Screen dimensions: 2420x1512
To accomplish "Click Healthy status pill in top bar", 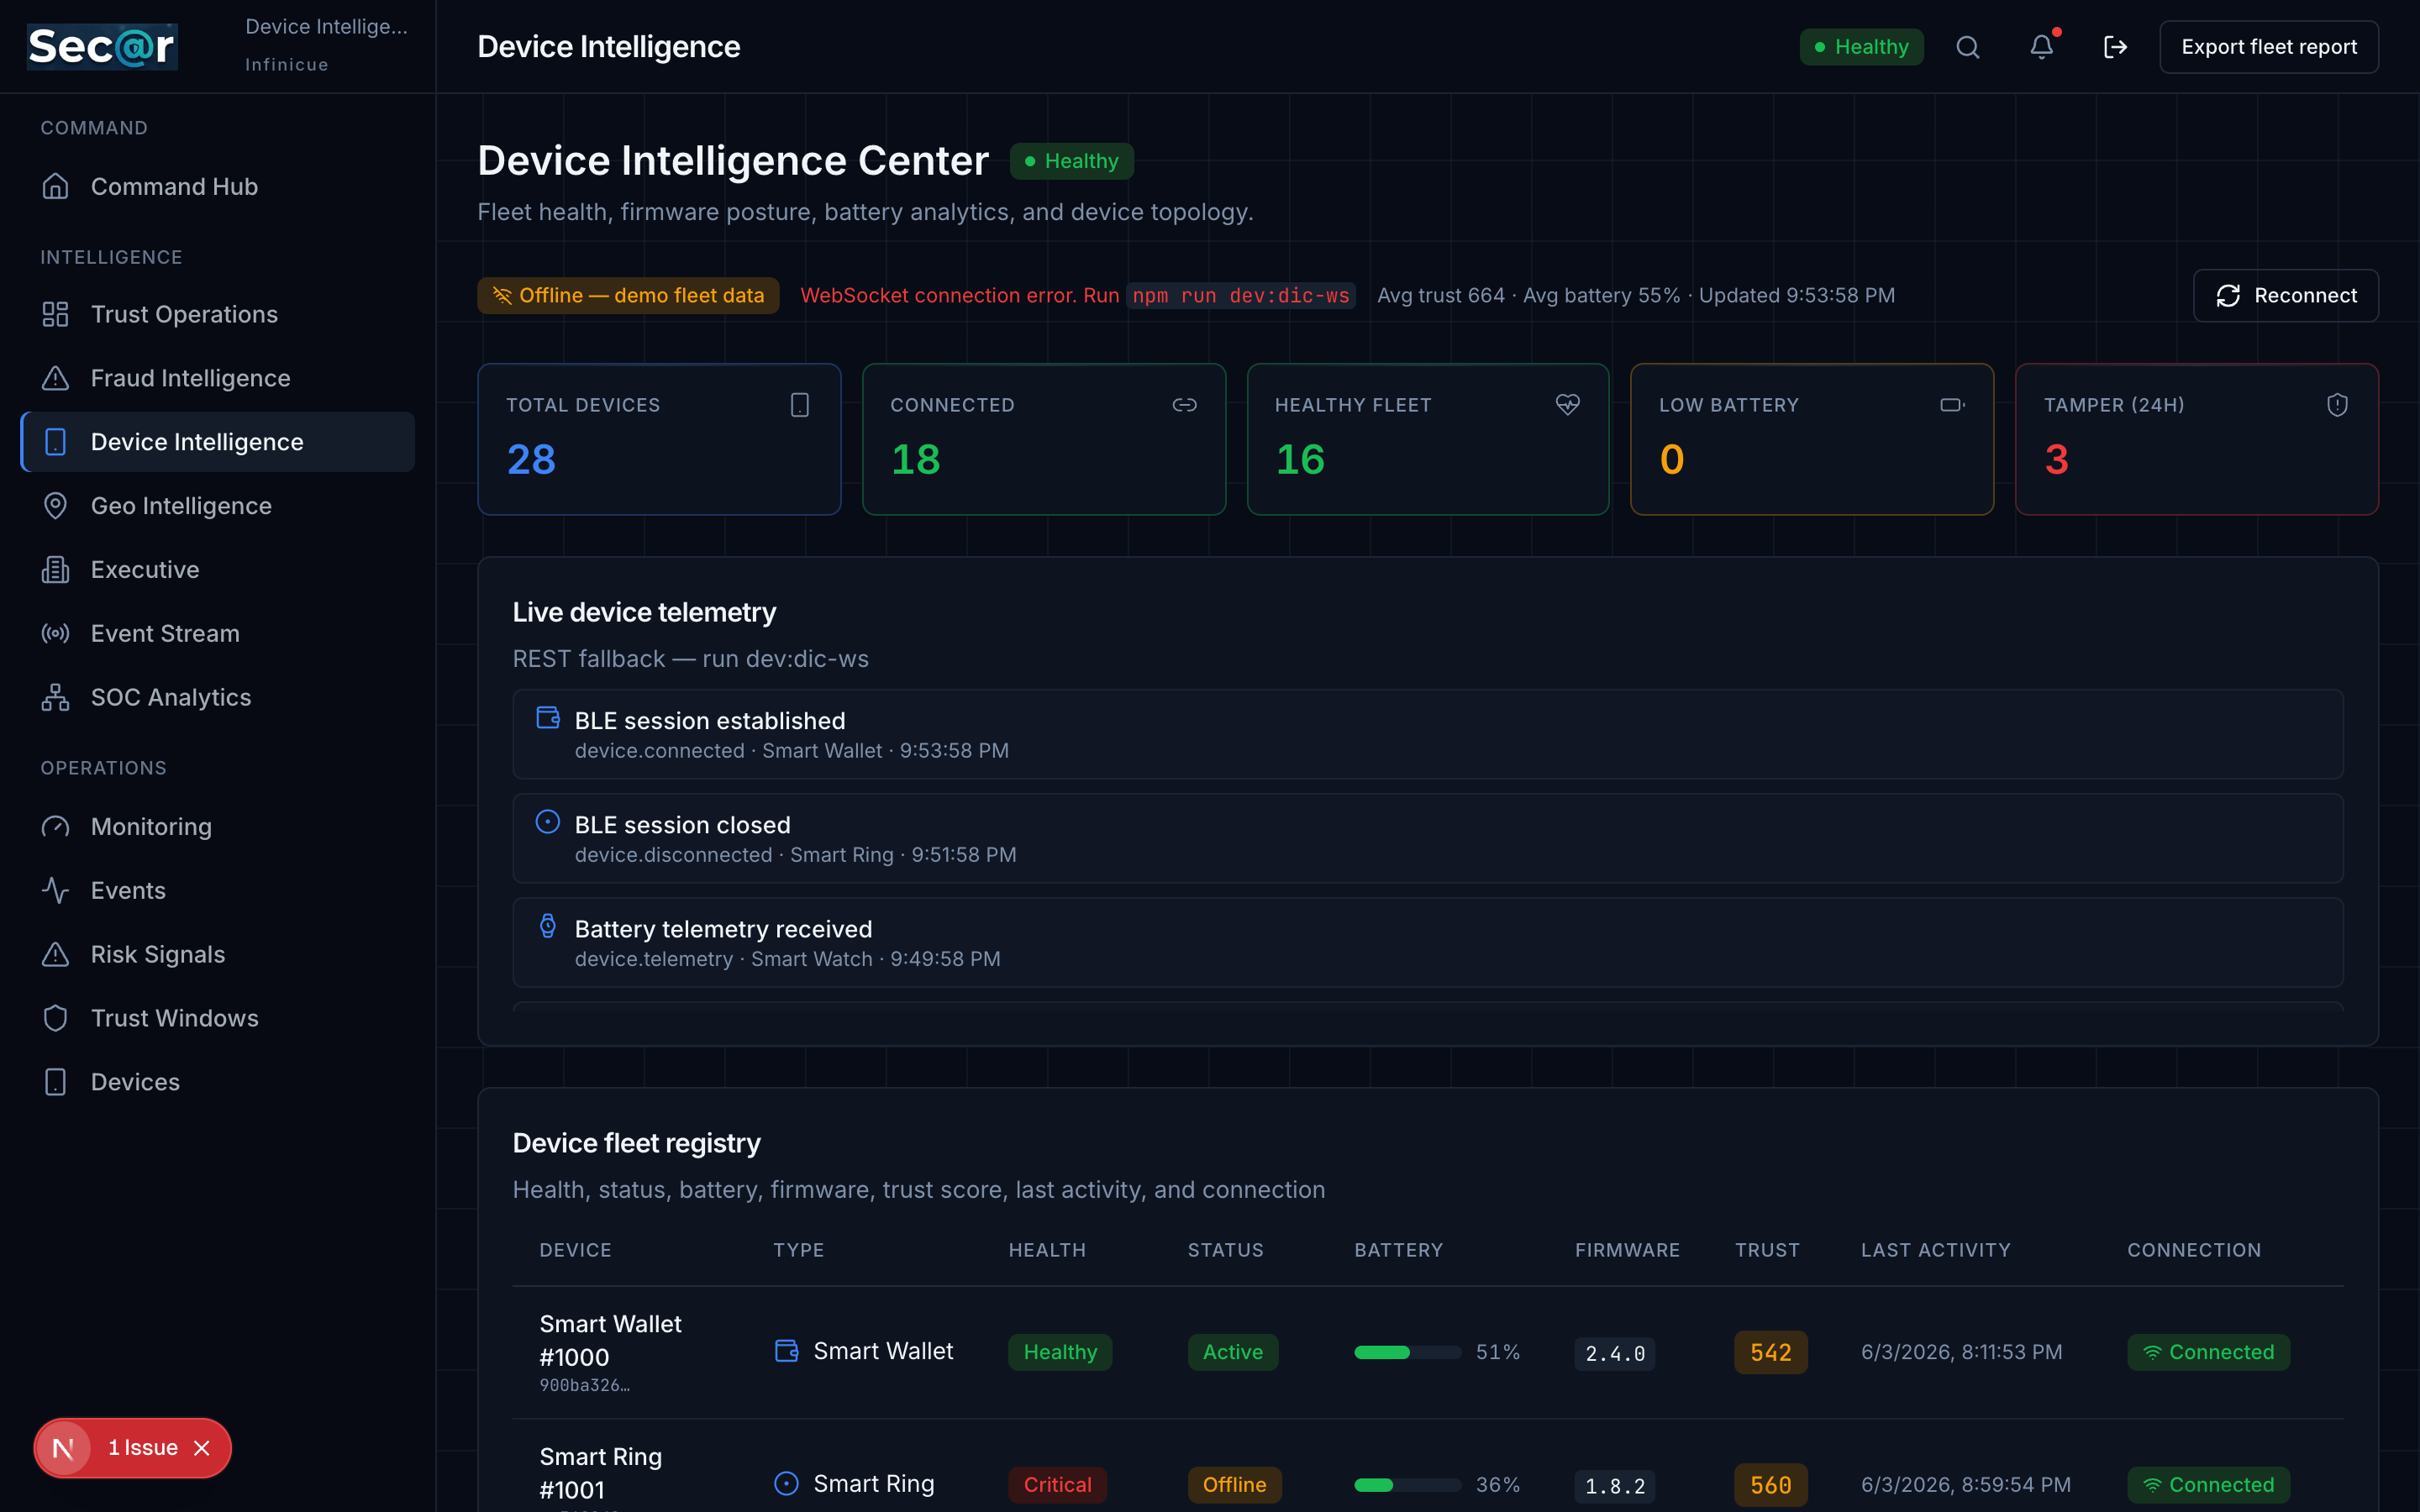I will click(x=1862, y=47).
